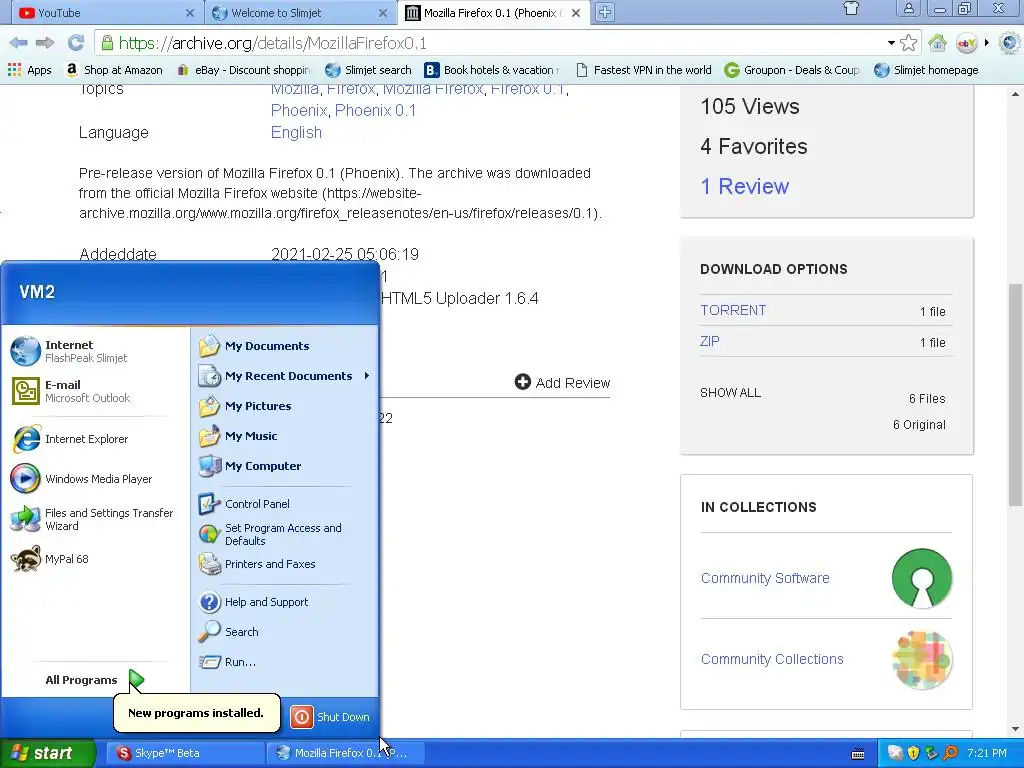Click the toolbar overflow arrow next to eBay
The image size is (1024, 768).
[987, 43]
